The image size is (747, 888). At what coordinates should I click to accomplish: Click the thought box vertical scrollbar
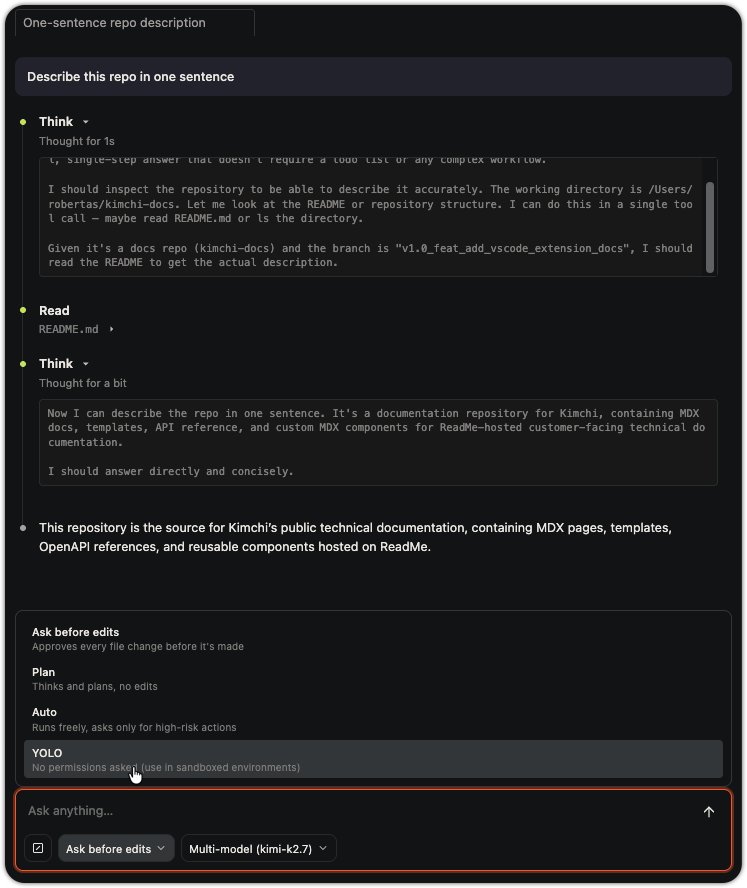tap(710, 227)
